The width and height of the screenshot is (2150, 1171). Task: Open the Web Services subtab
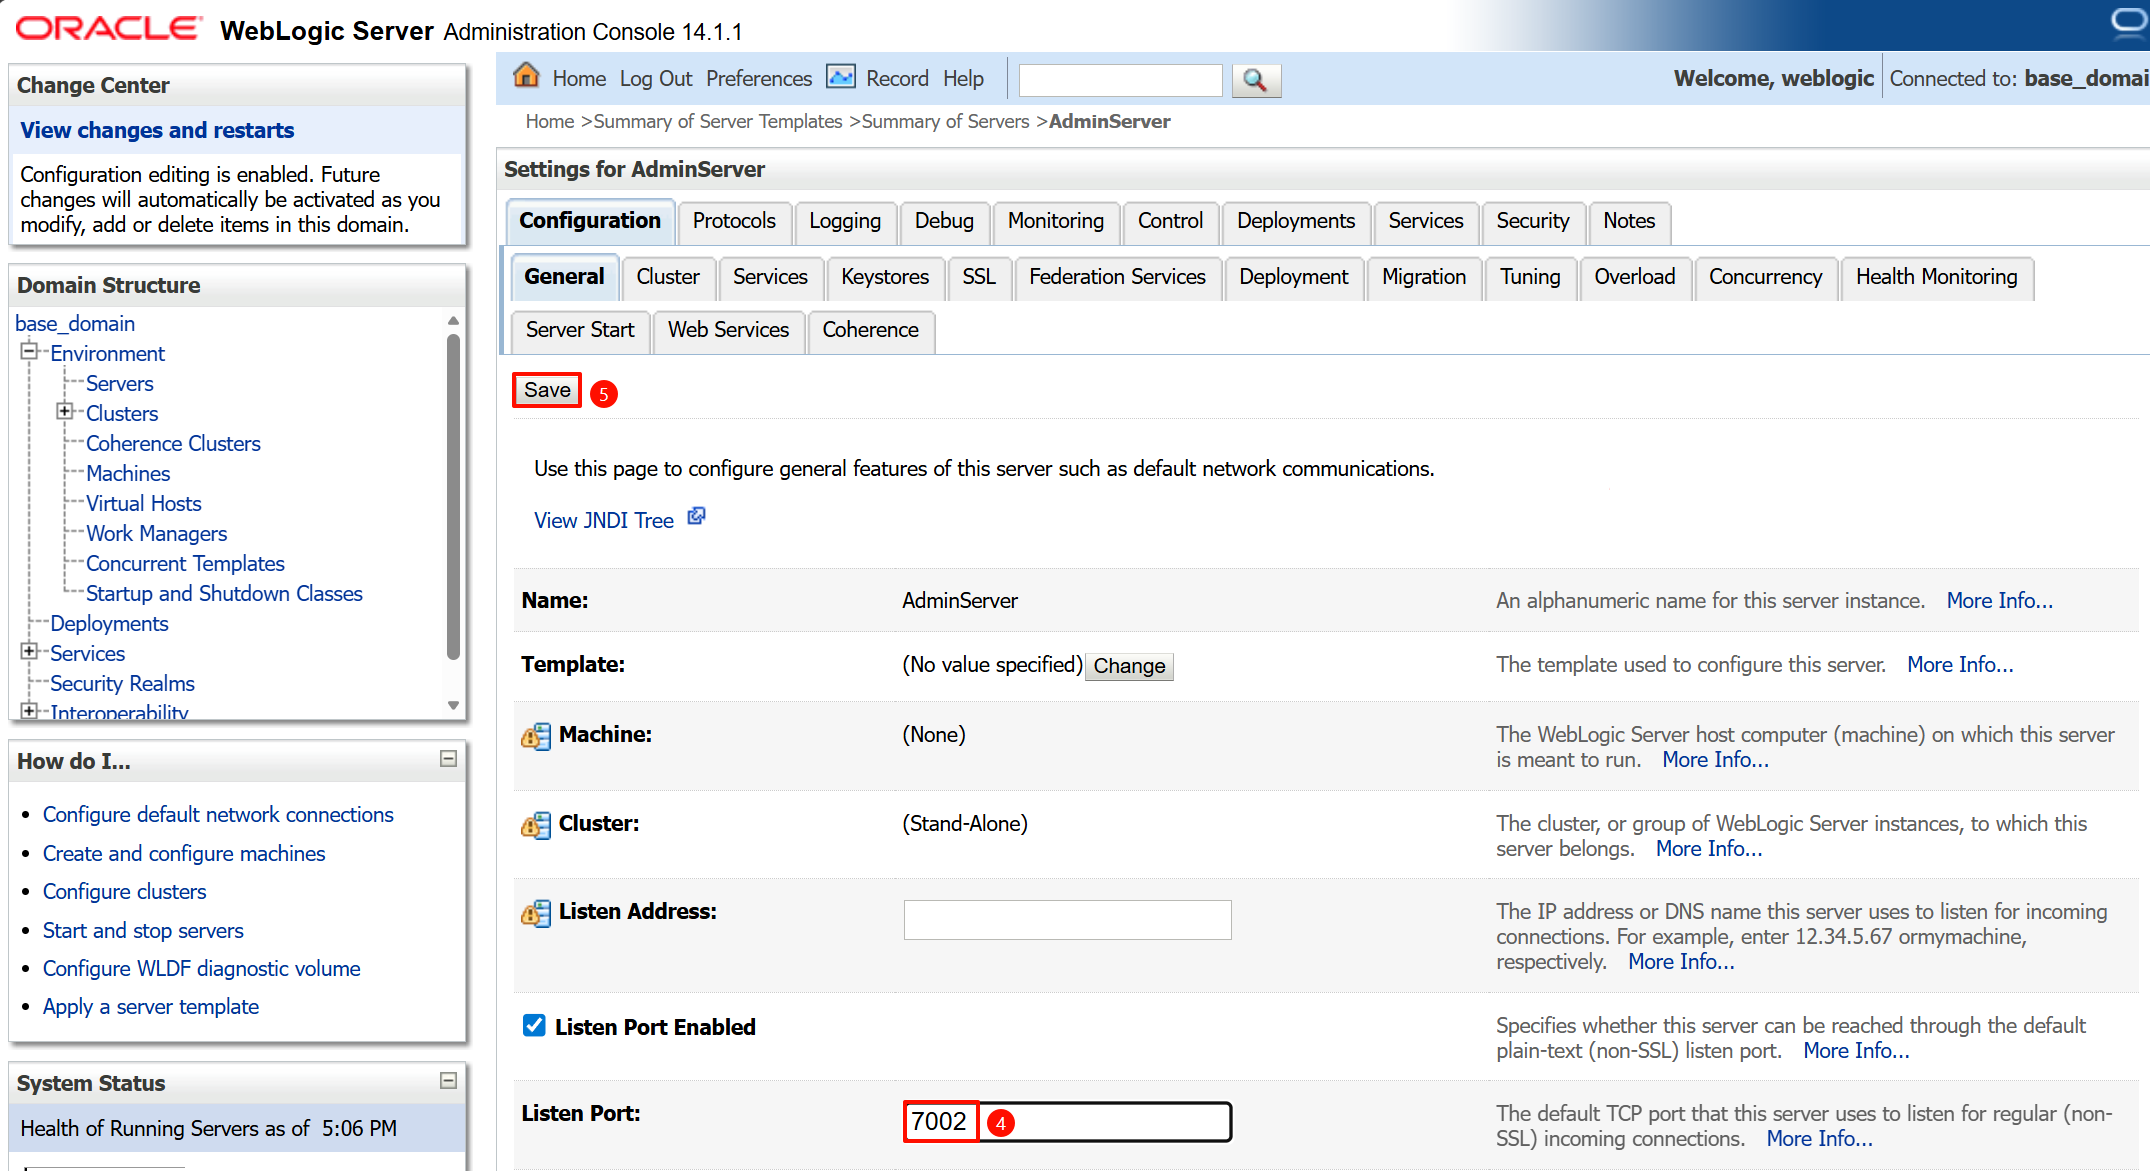click(x=728, y=330)
